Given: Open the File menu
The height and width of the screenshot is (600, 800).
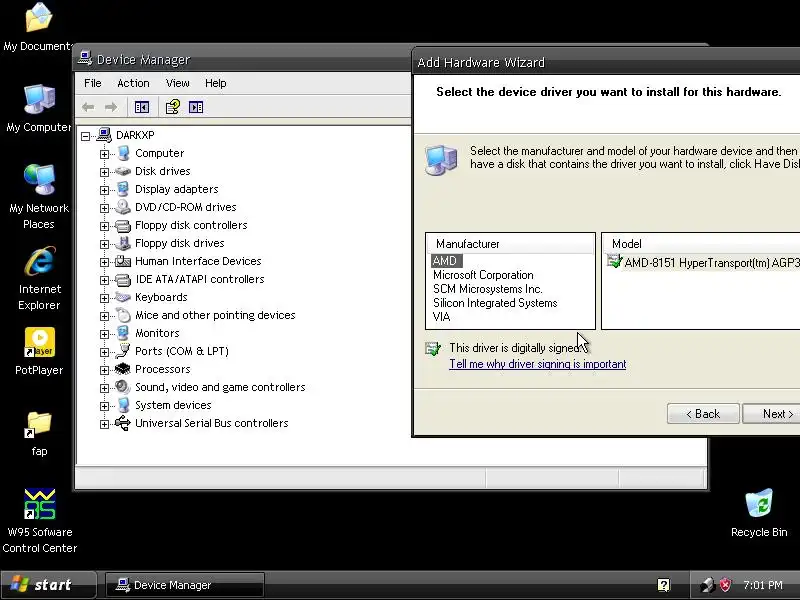Looking at the screenshot, I should pos(93,83).
